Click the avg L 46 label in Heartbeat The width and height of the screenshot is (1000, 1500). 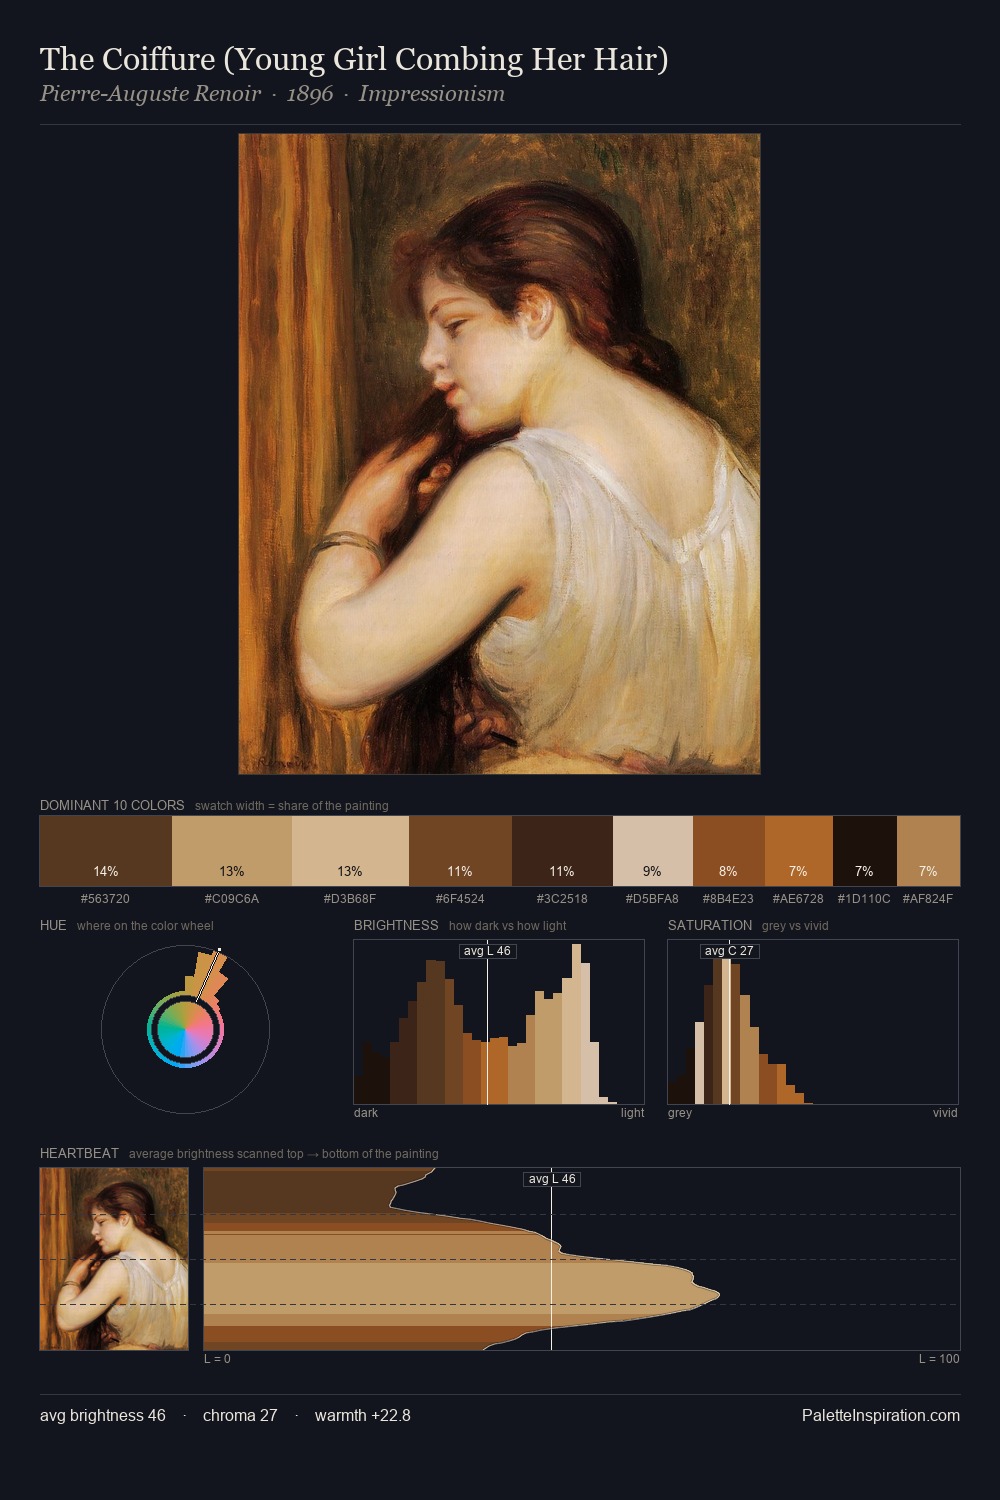point(552,1179)
